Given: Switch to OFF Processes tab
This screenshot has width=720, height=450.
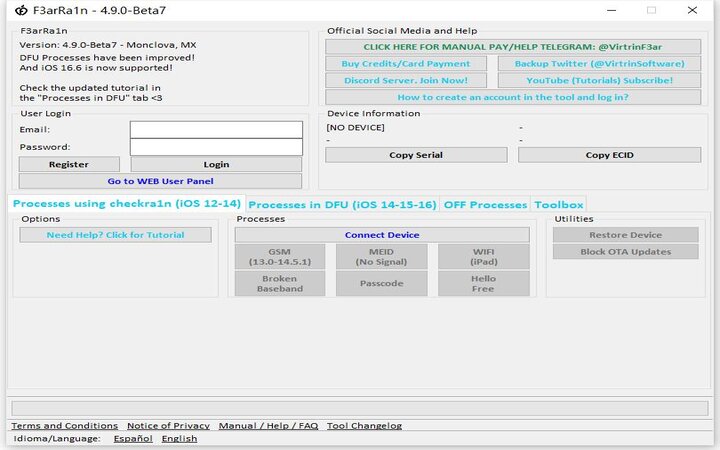Looking at the screenshot, I should (x=485, y=205).
